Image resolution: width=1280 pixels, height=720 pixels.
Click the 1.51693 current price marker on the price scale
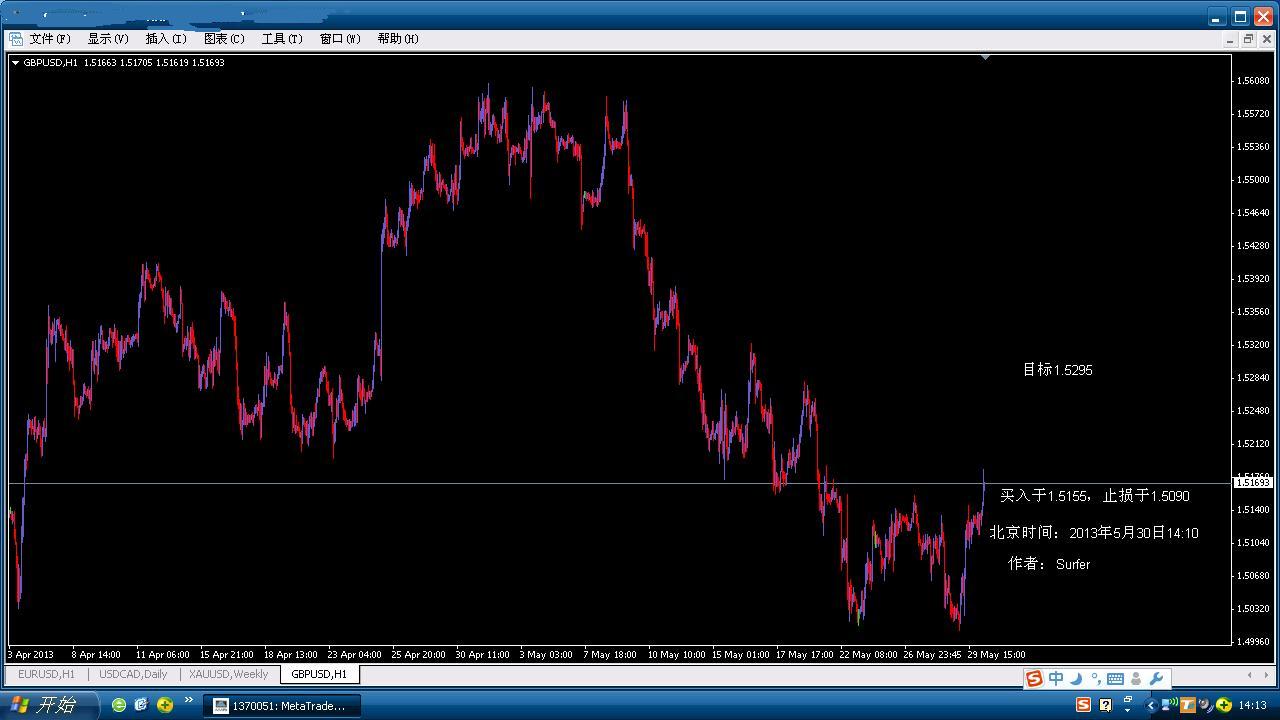point(1253,483)
